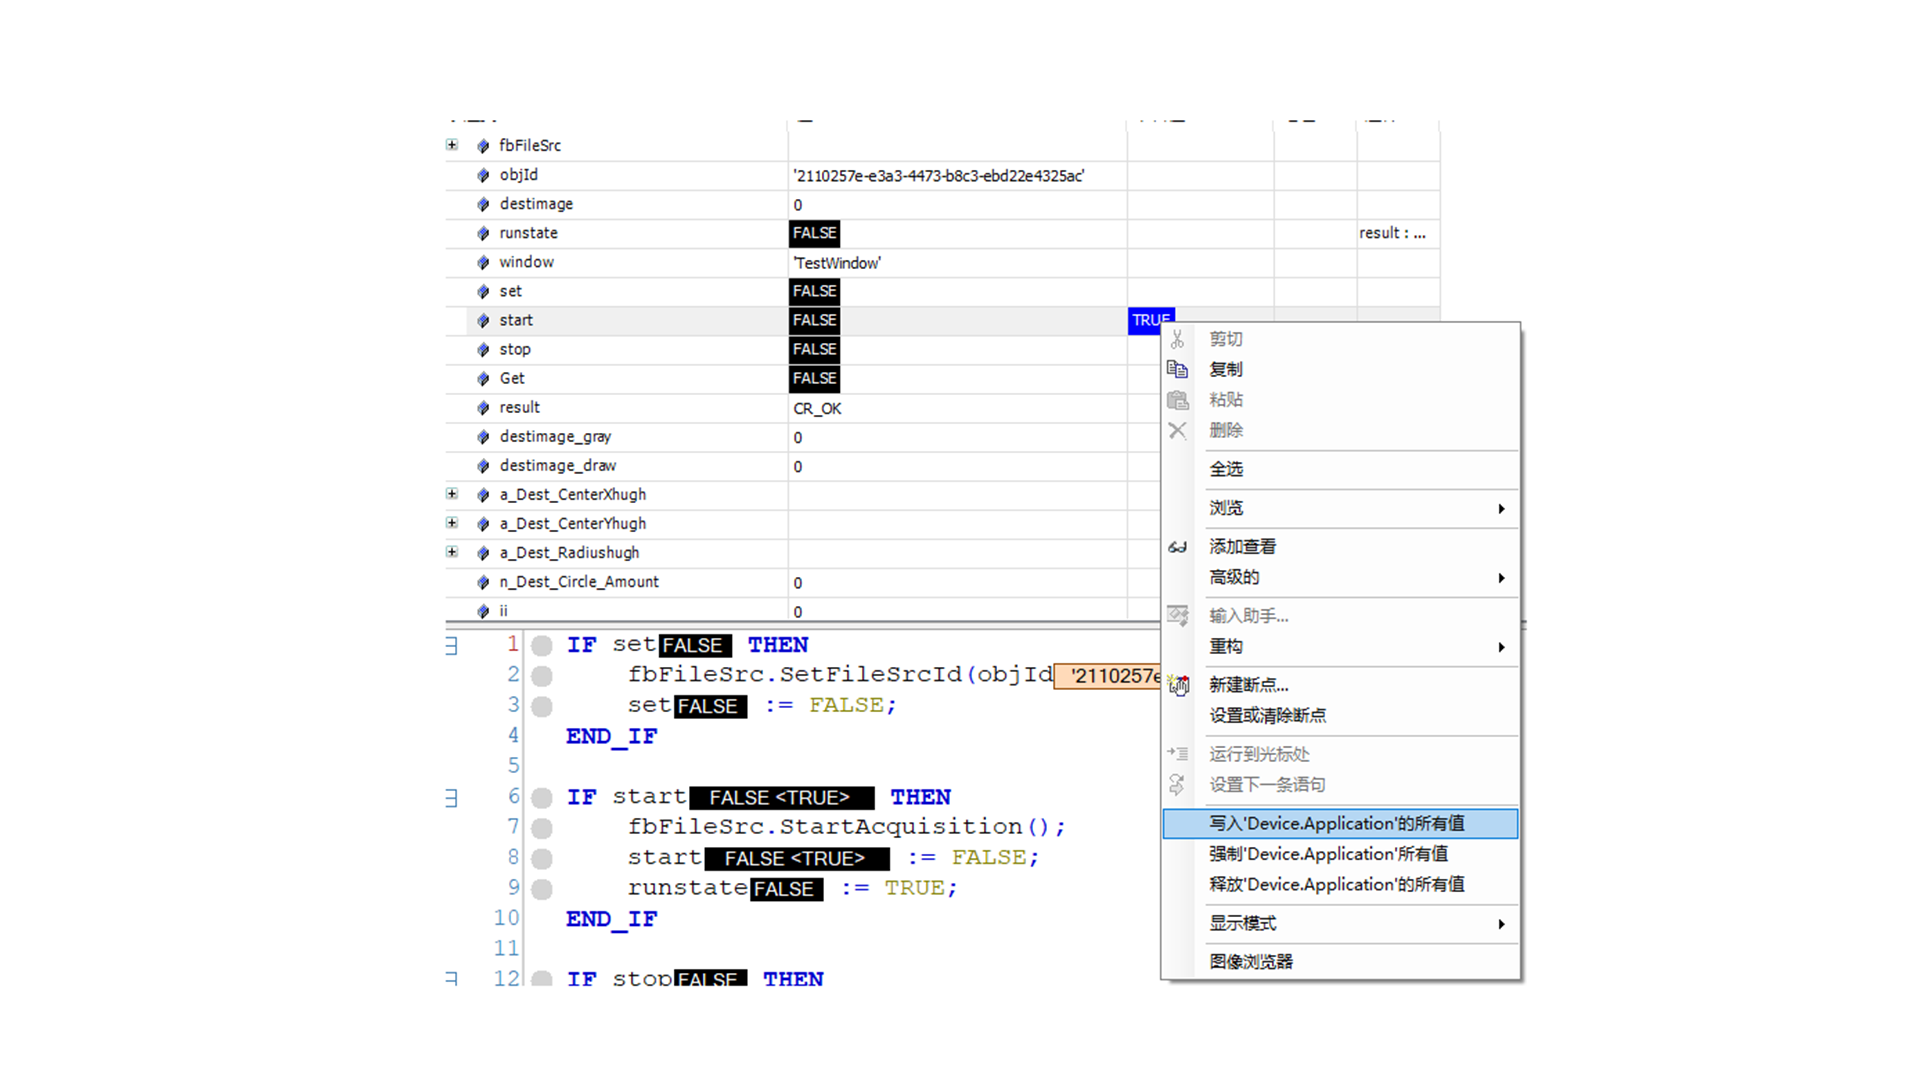Toggle breakpoint marker on line 9

click(x=542, y=889)
